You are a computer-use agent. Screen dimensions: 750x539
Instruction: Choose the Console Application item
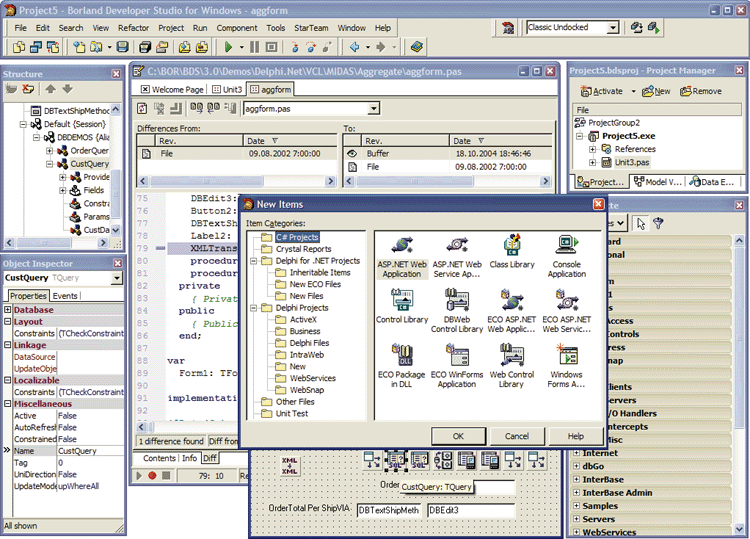567,257
